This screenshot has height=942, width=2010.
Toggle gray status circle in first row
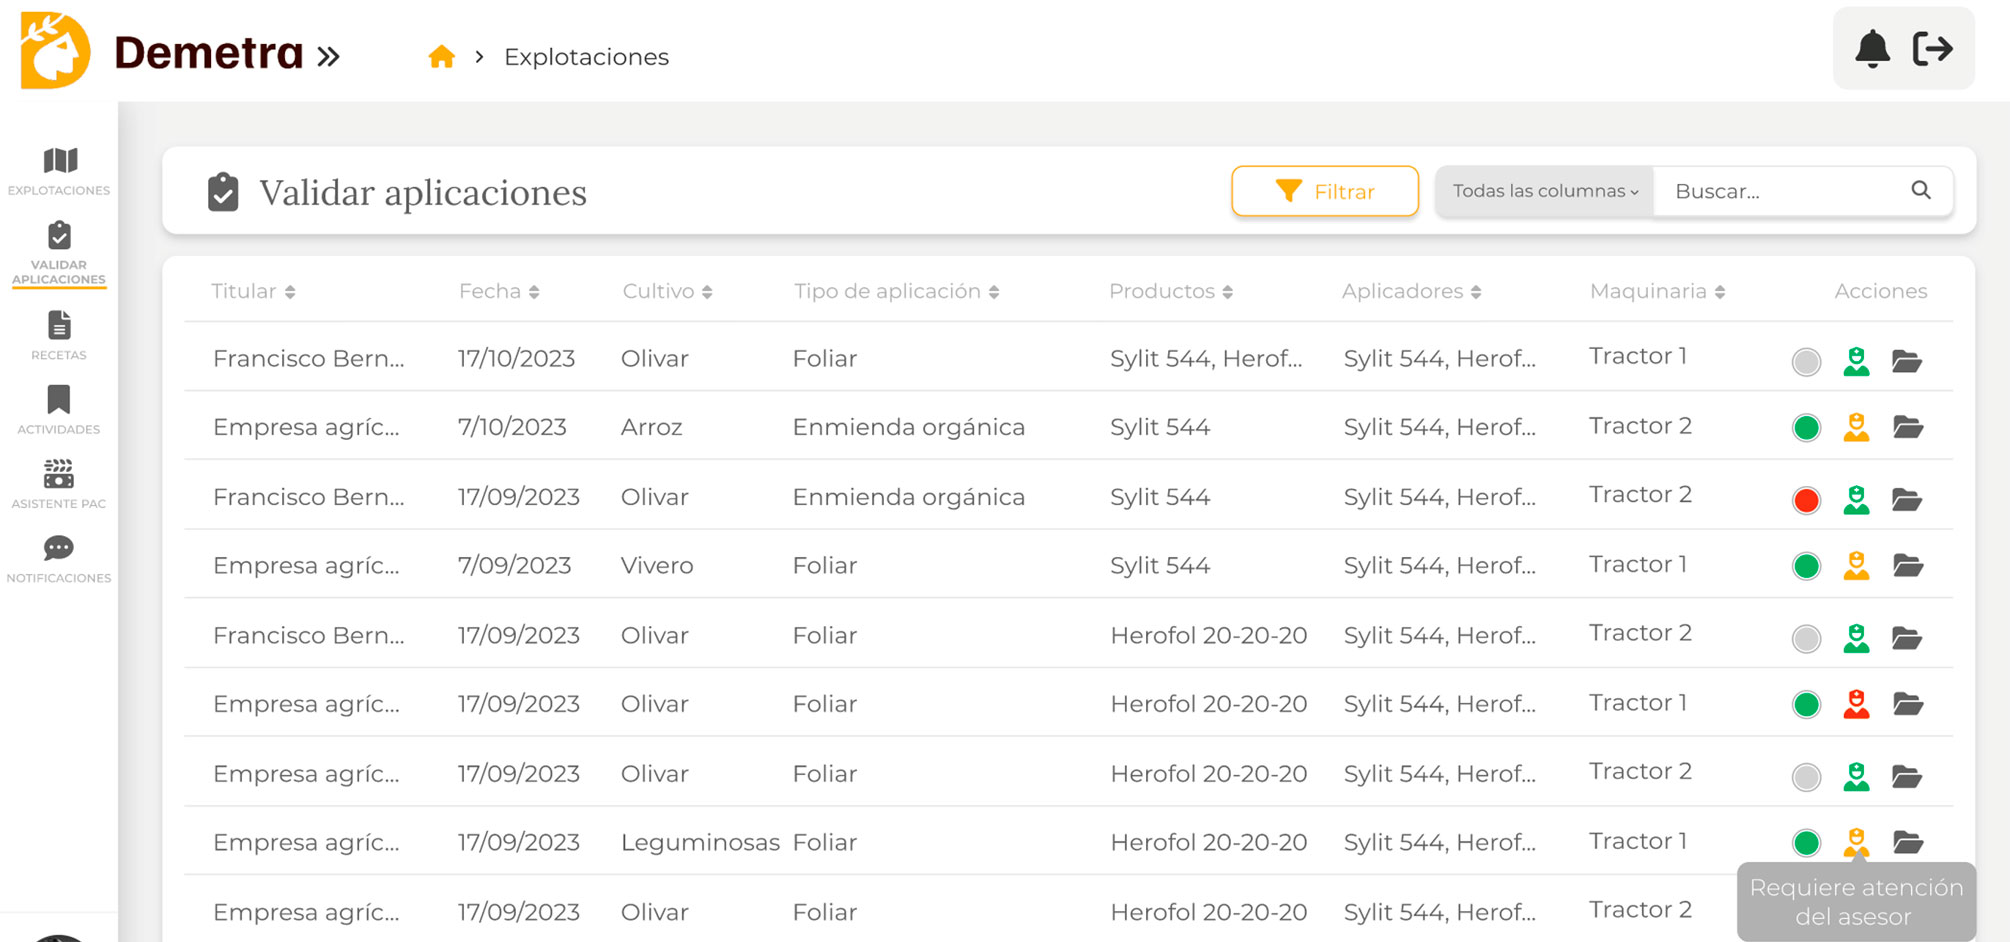click(x=1806, y=361)
